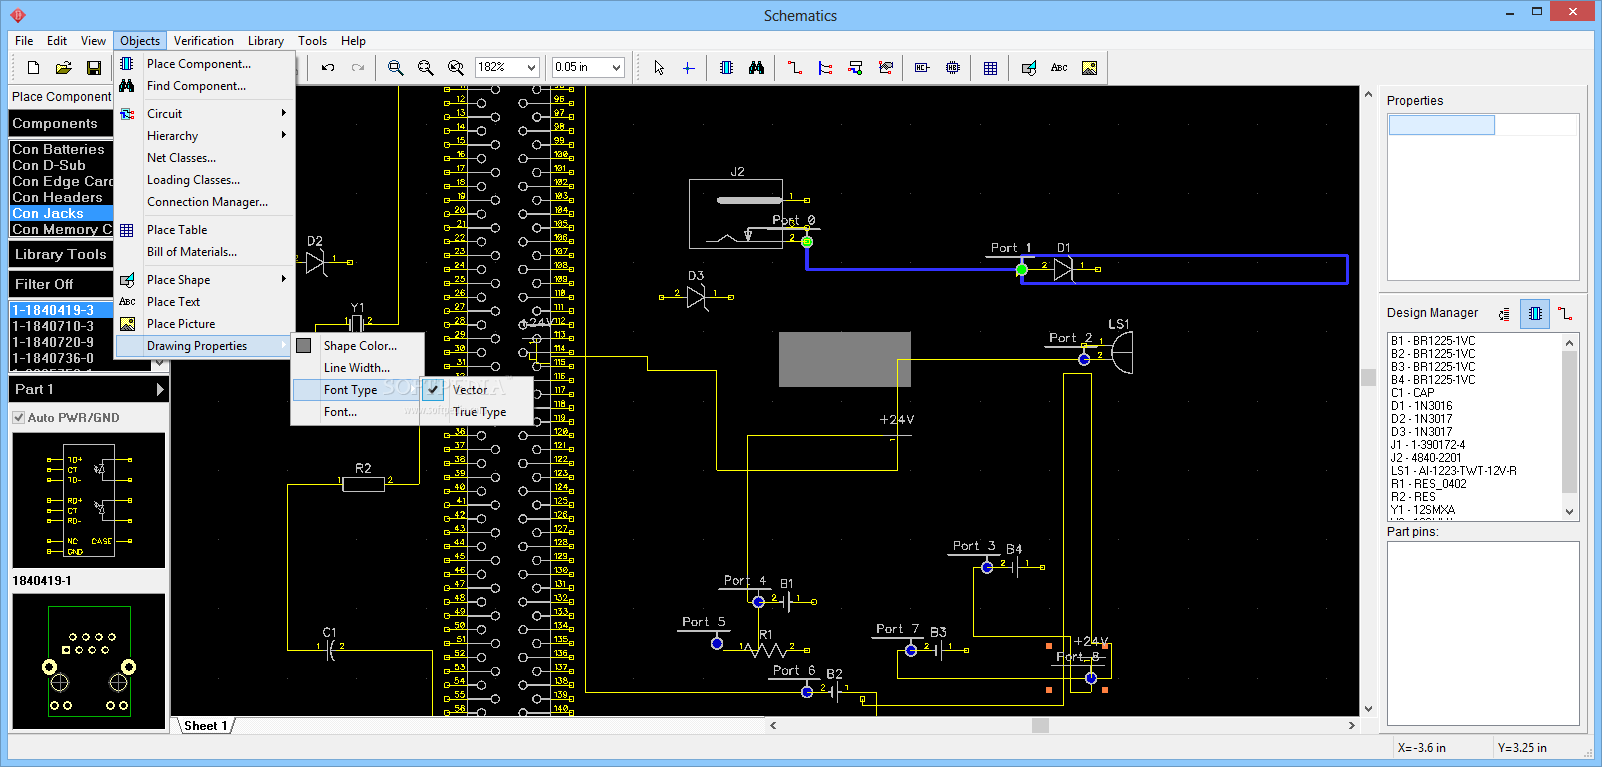This screenshot has width=1602, height=767.
Task: Click the toolbar icon left of the small rectangle icon
Action: click(885, 68)
